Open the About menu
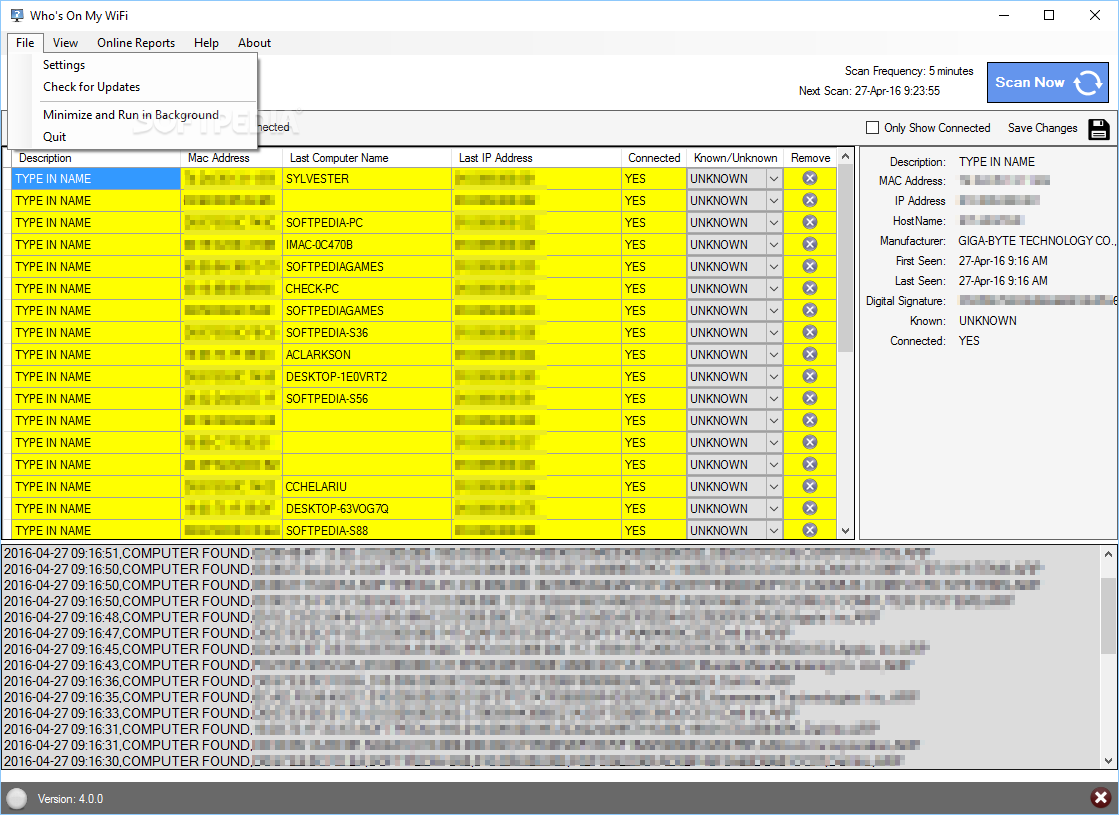The width and height of the screenshot is (1119, 815). (x=254, y=43)
